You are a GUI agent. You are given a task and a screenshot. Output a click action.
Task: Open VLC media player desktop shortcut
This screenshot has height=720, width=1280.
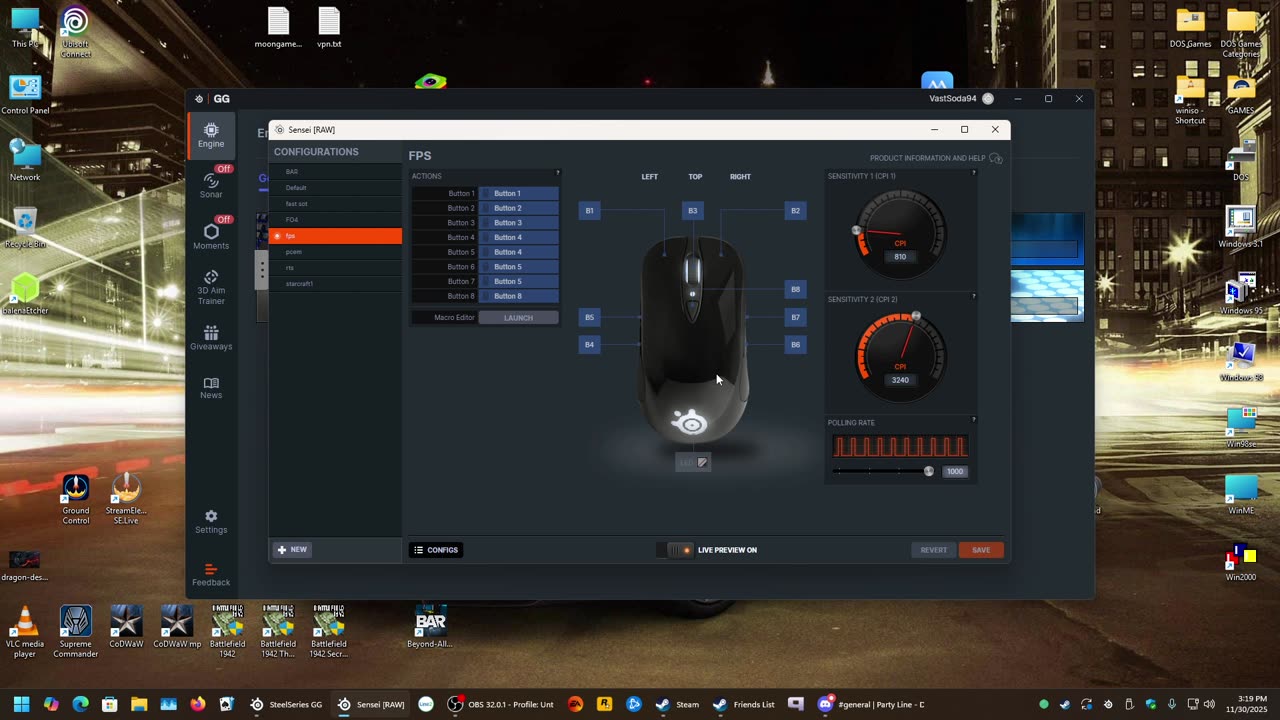[x=25, y=630]
